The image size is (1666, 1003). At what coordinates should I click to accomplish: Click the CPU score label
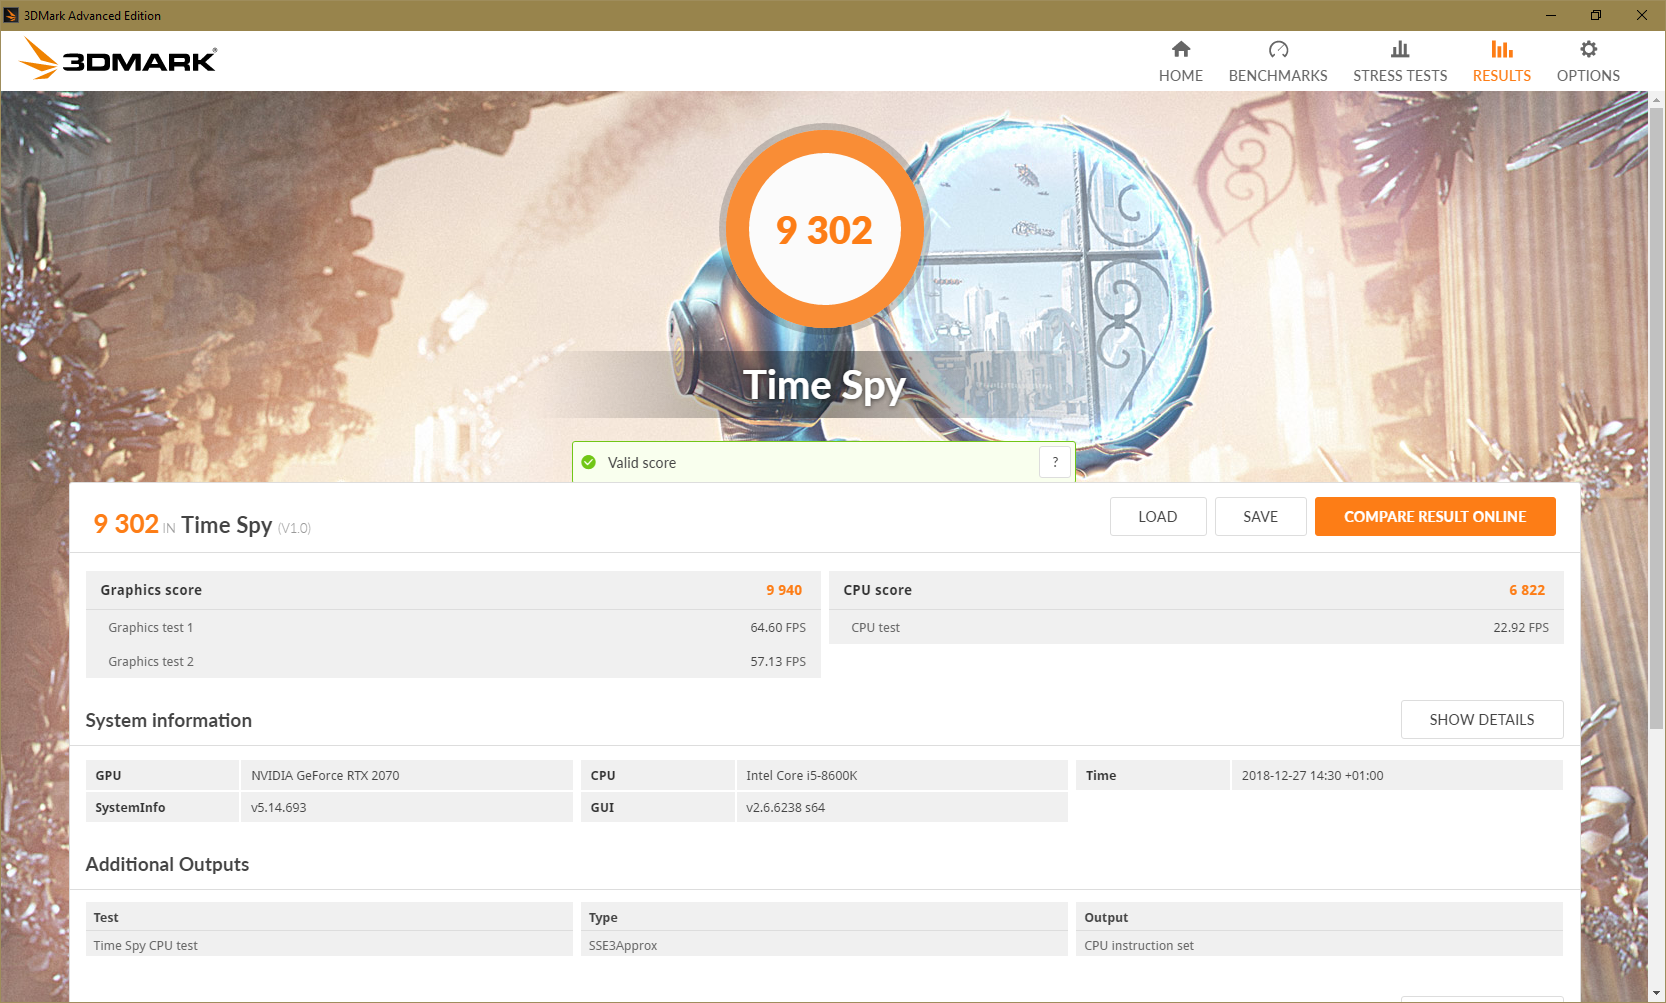[878, 590]
